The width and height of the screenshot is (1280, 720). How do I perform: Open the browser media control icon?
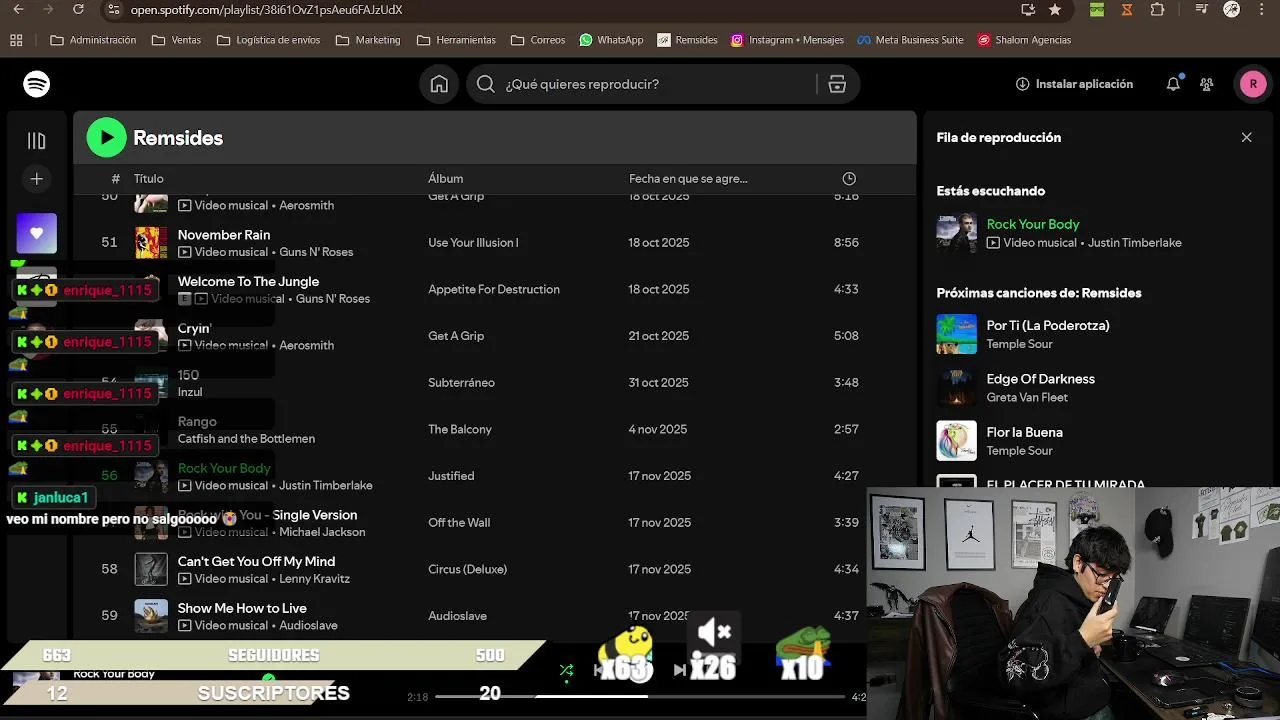[x=1201, y=10]
